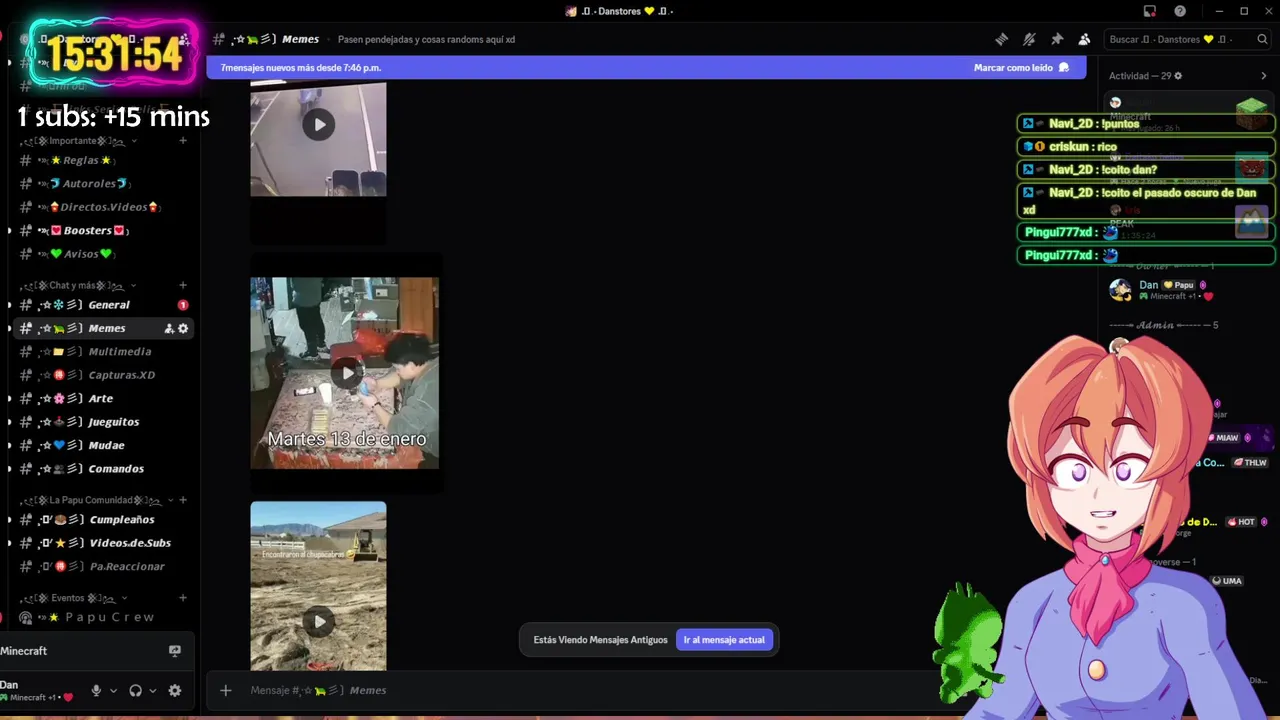The image size is (1280, 720).
Task: Click the invite people icon on Memes channel
Action: tap(169, 328)
